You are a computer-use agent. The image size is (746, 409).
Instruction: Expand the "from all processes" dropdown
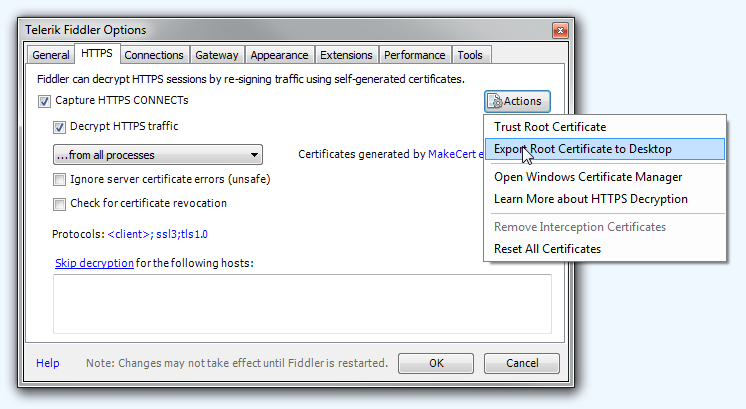click(157, 155)
